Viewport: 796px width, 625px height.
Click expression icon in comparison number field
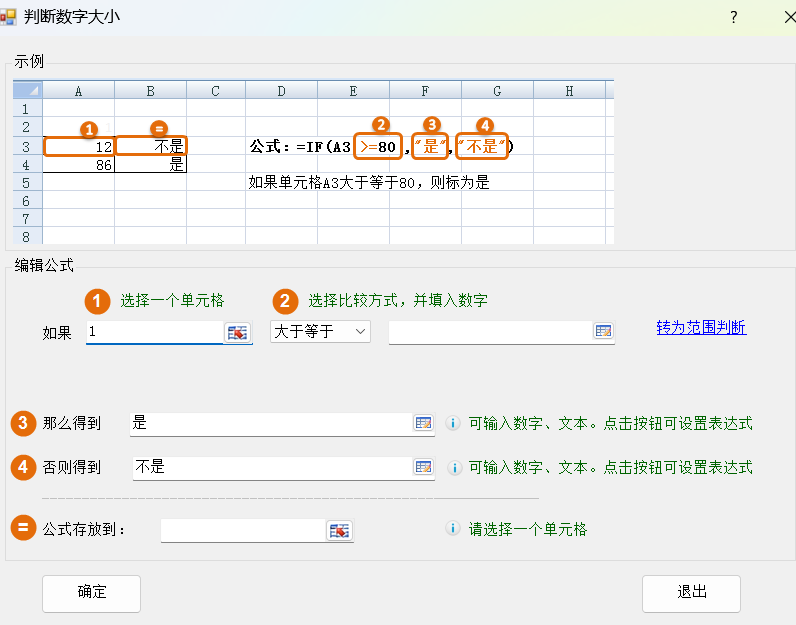603,331
